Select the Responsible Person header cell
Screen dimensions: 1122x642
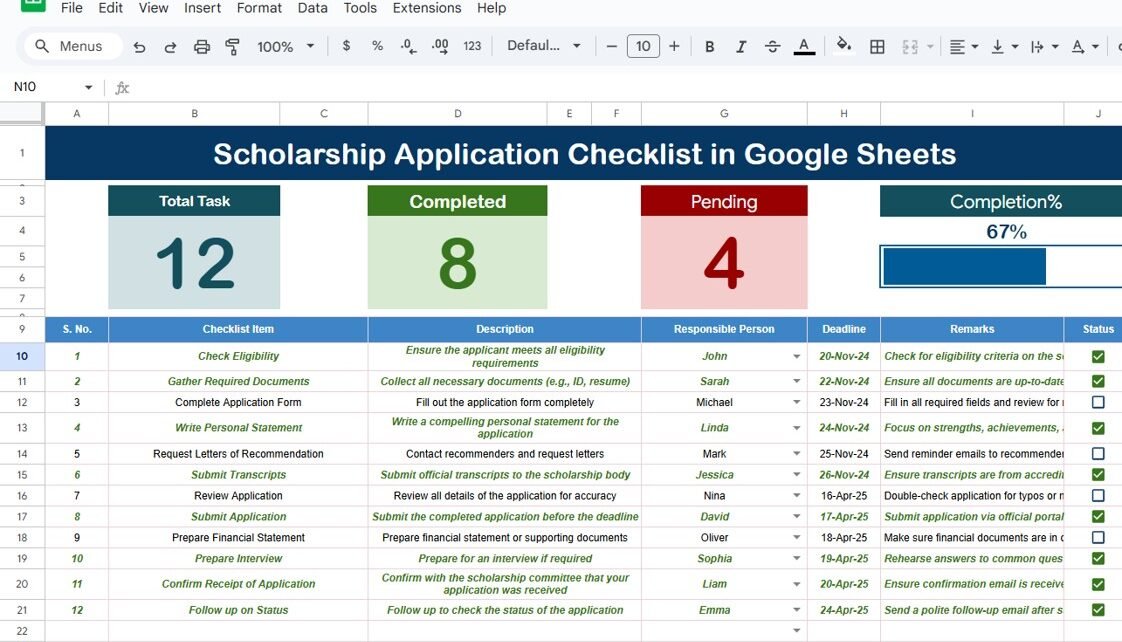click(724, 329)
